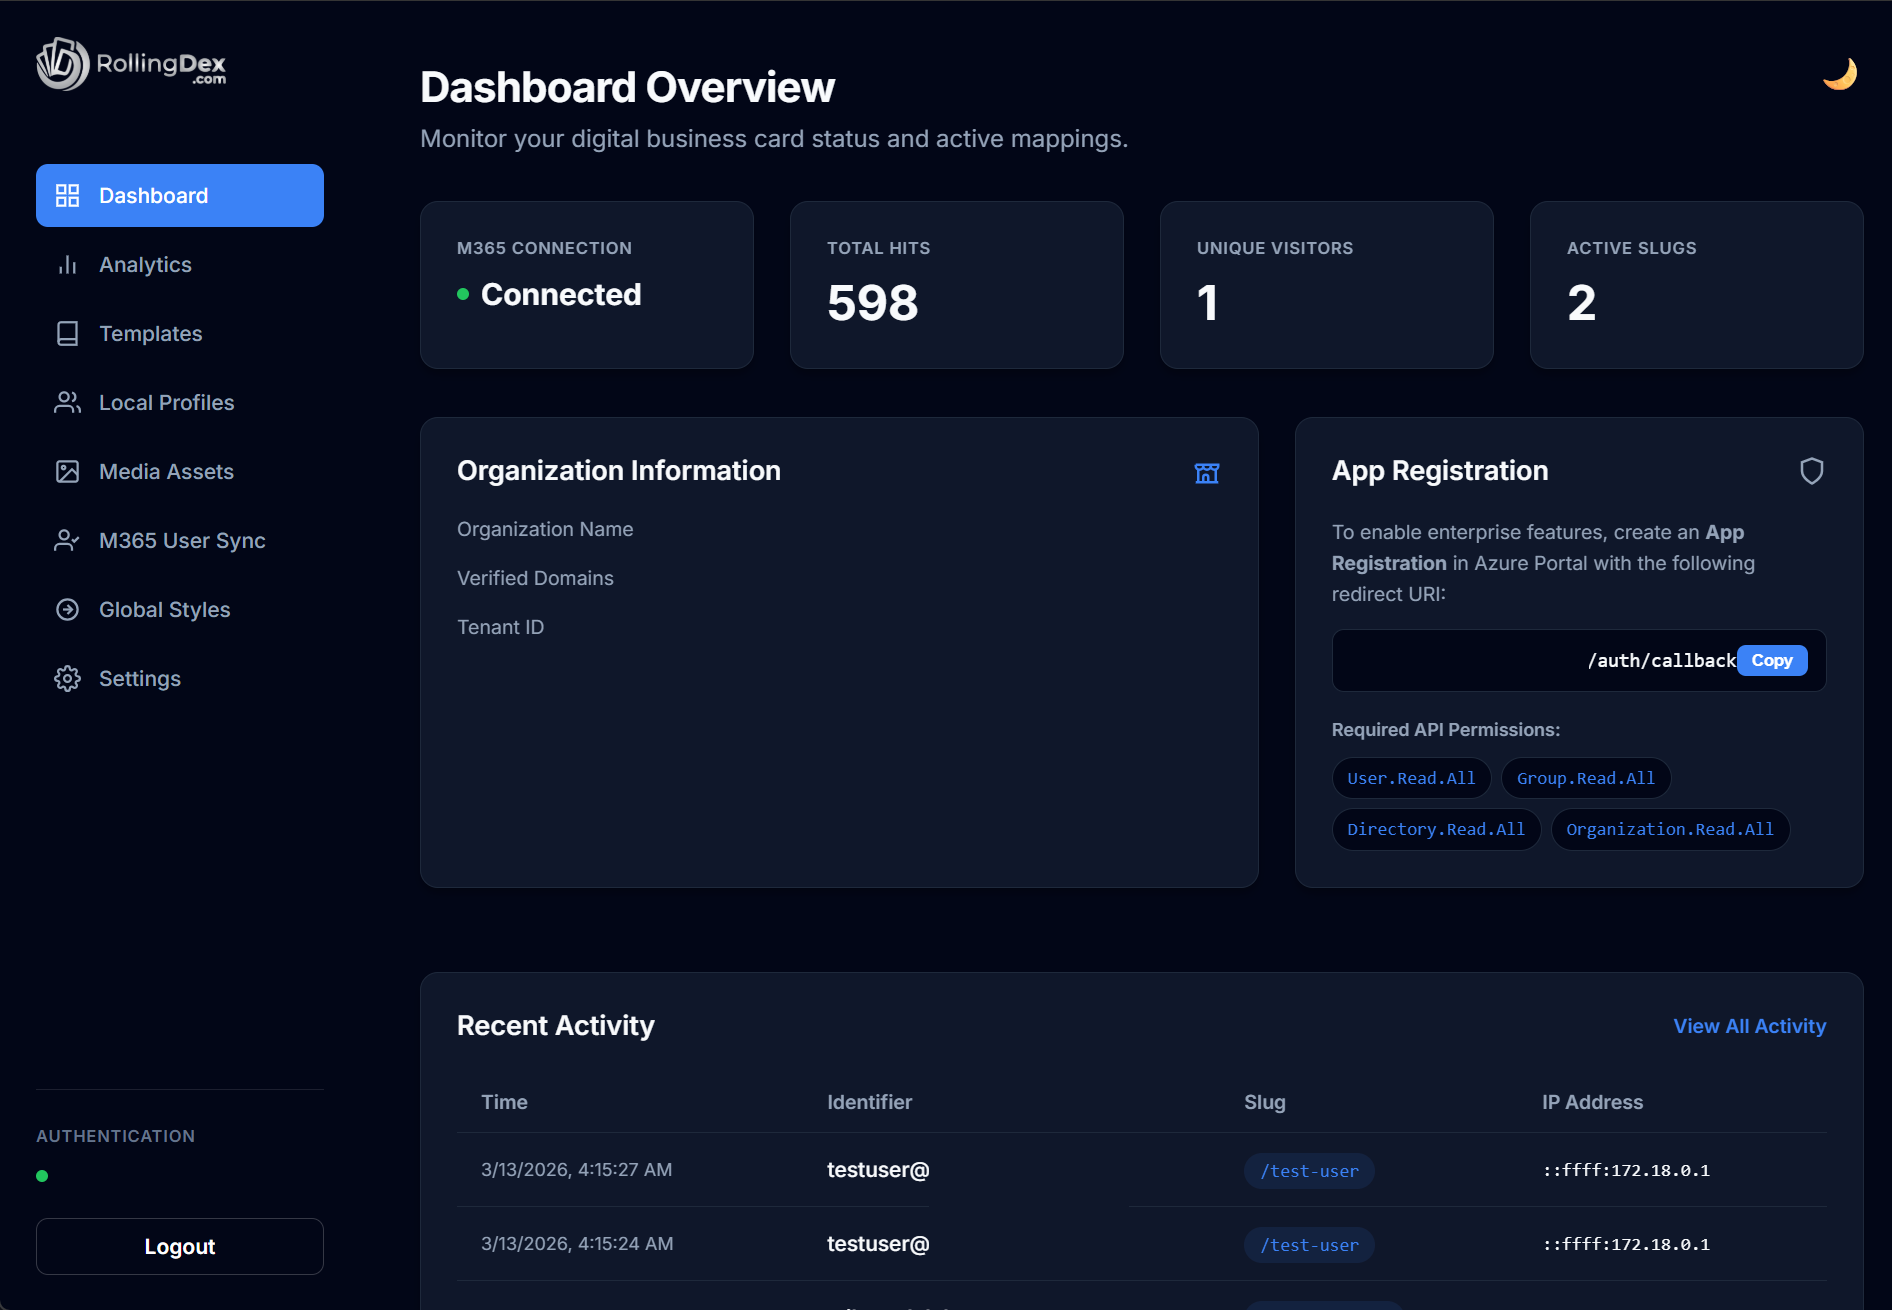Copy the /auth/callback redirect URI
This screenshot has width=1892, height=1310.
tap(1771, 660)
